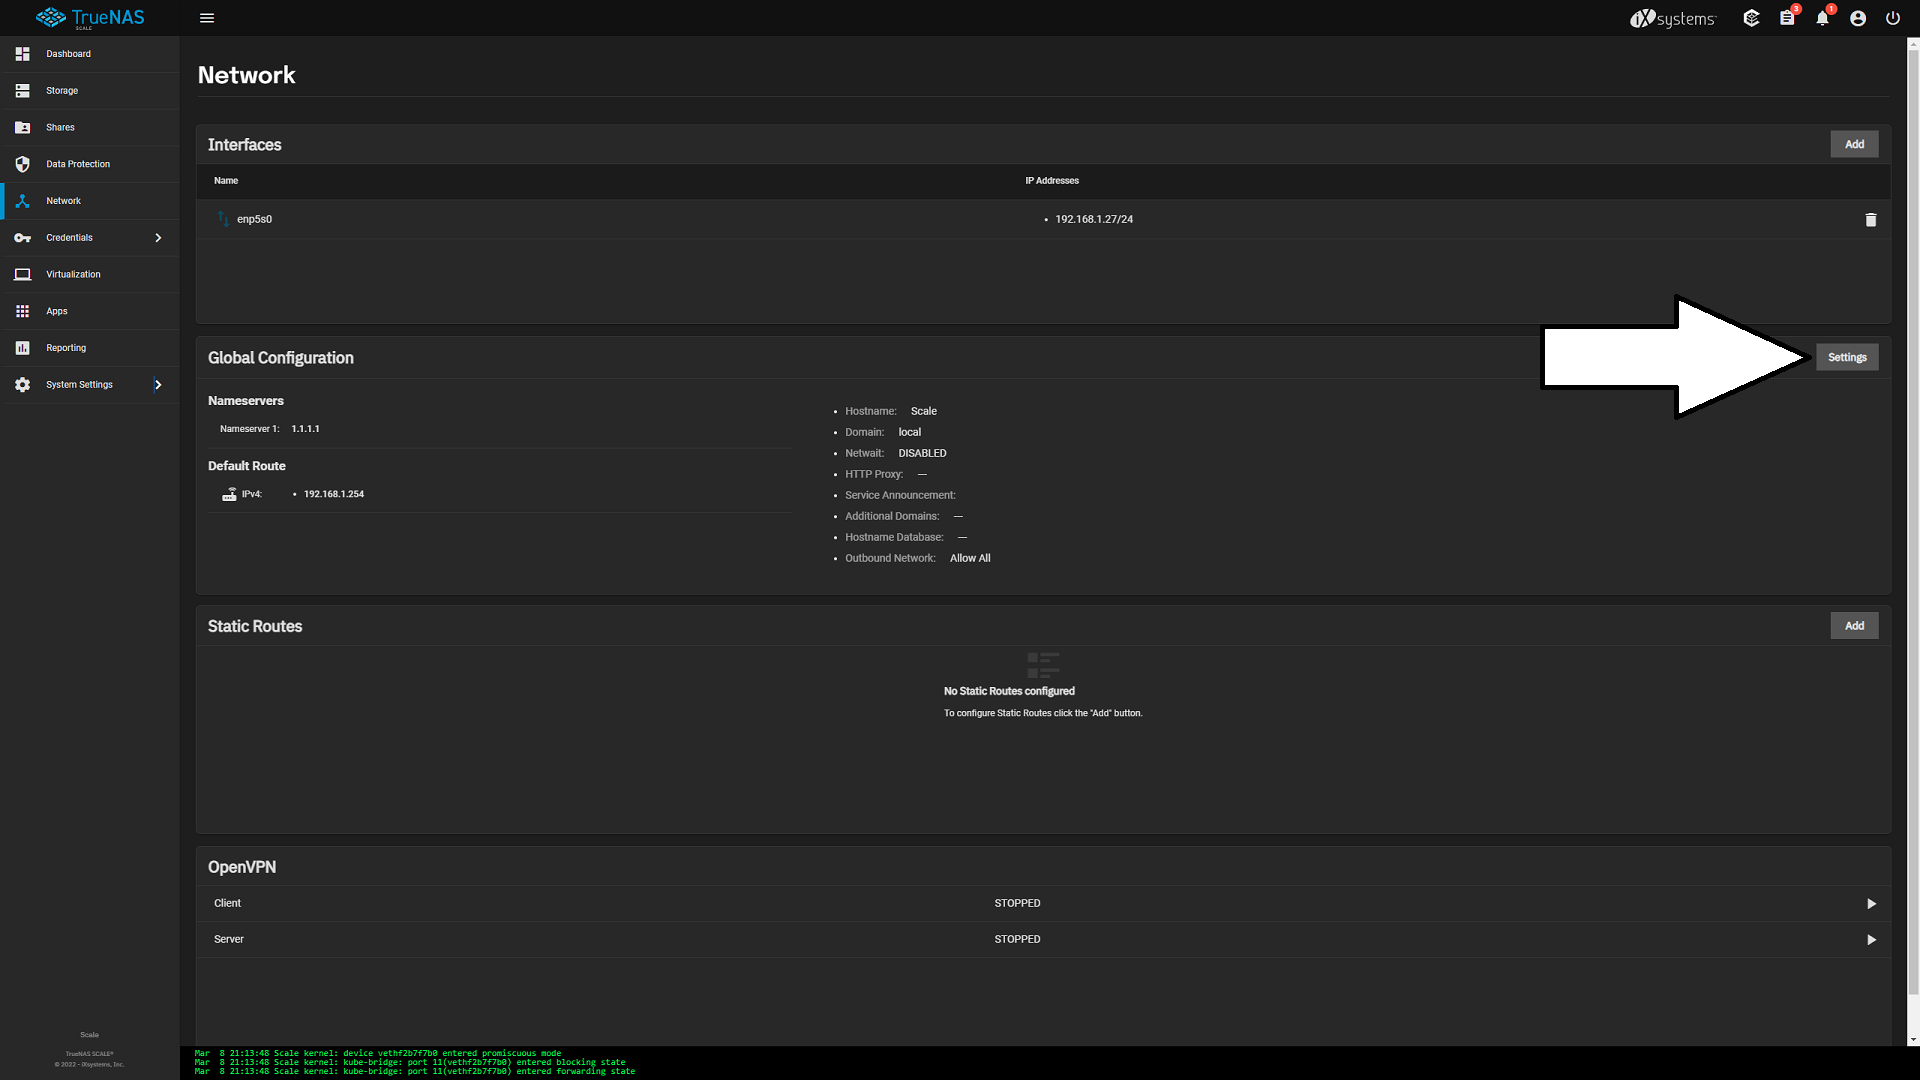Click the Storage sidebar icon
The width and height of the screenshot is (1920, 1080).
coord(22,91)
